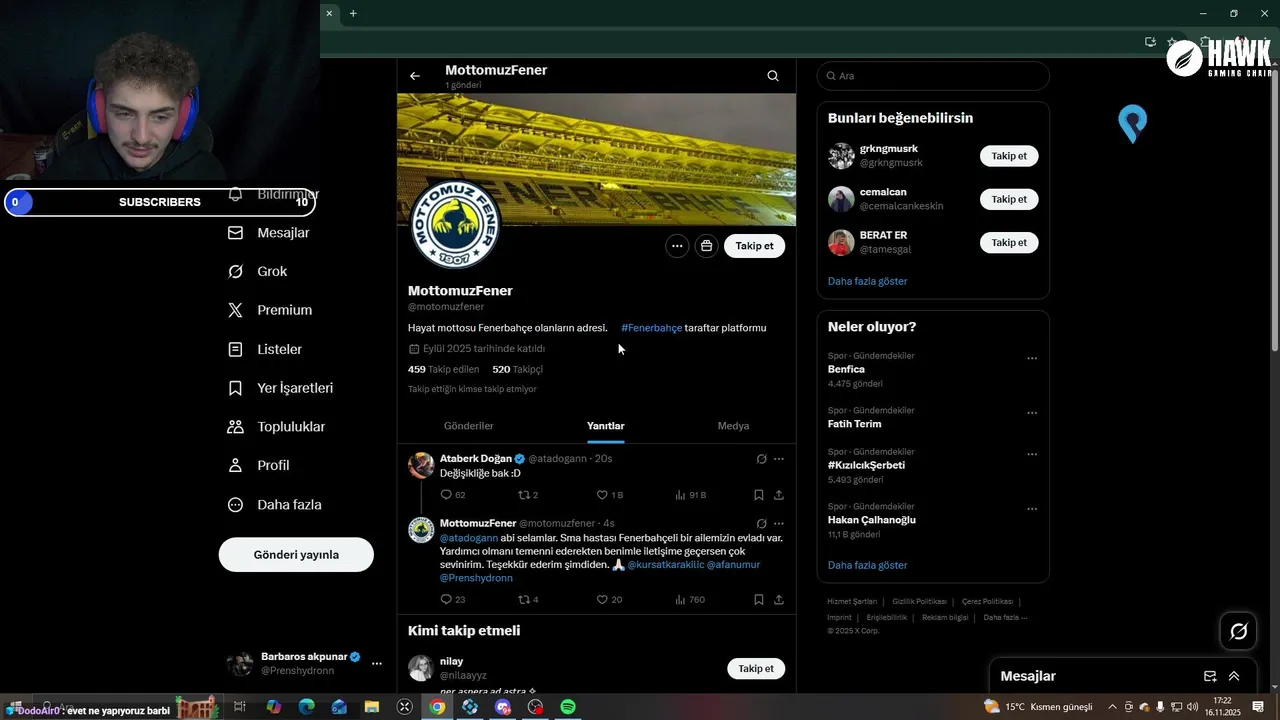Open Listeler in the sidebar
Image resolution: width=1280 pixels, height=720 pixels.
point(265,350)
